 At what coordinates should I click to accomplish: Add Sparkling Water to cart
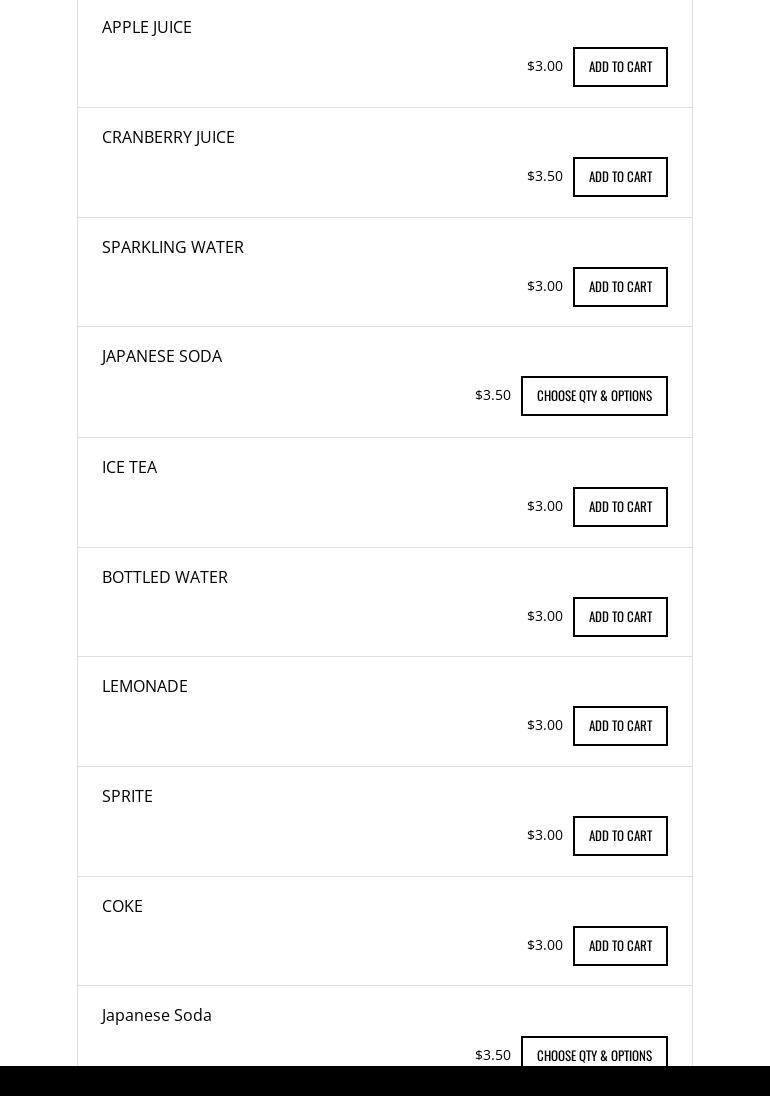(620, 287)
